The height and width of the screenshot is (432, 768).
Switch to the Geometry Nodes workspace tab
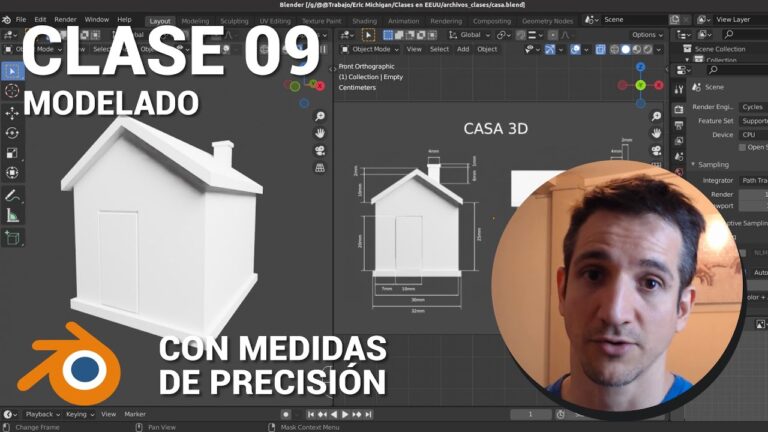[547, 21]
